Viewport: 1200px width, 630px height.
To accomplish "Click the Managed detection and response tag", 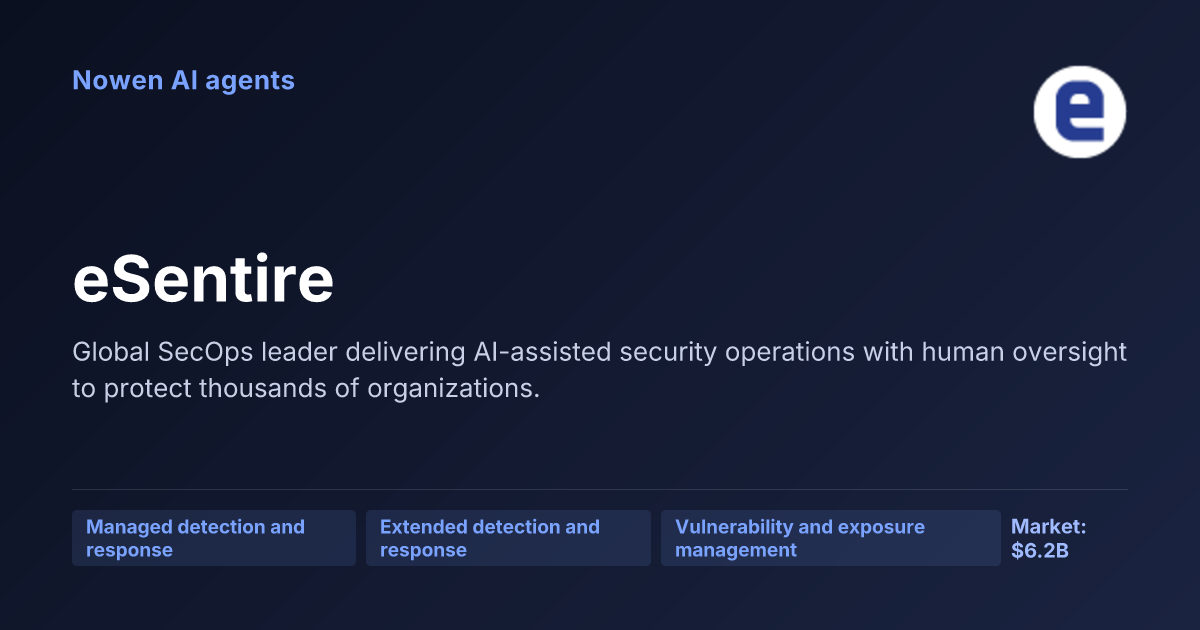I will tap(214, 538).
